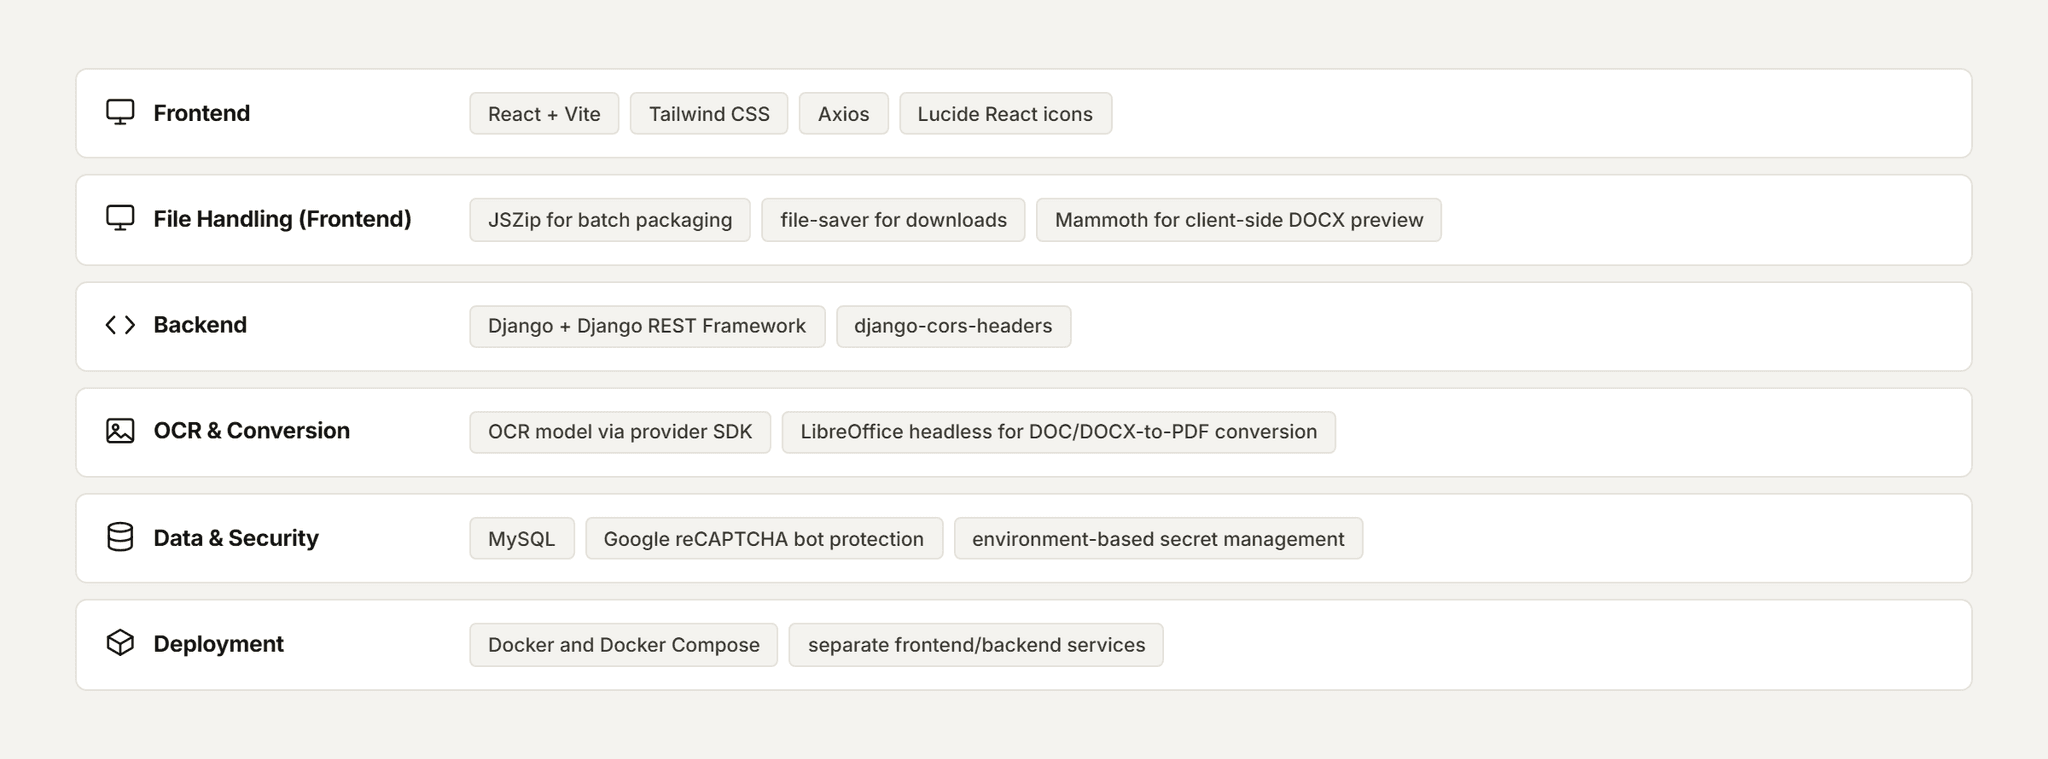Image resolution: width=2048 pixels, height=759 pixels.
Task: Click the image icon beside OCR & Conversion
Action: pos(120,431)
